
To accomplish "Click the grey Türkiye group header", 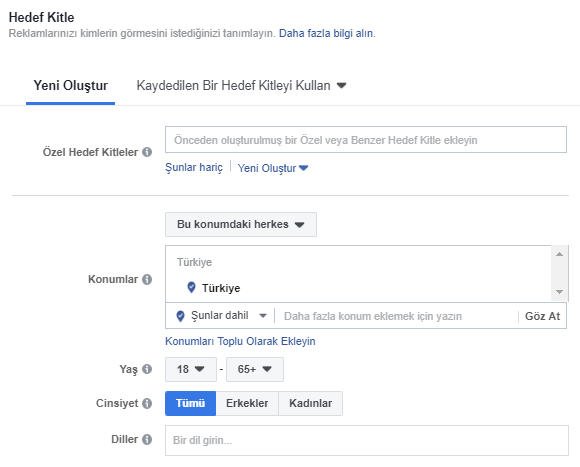I will (x=195, y=262).
